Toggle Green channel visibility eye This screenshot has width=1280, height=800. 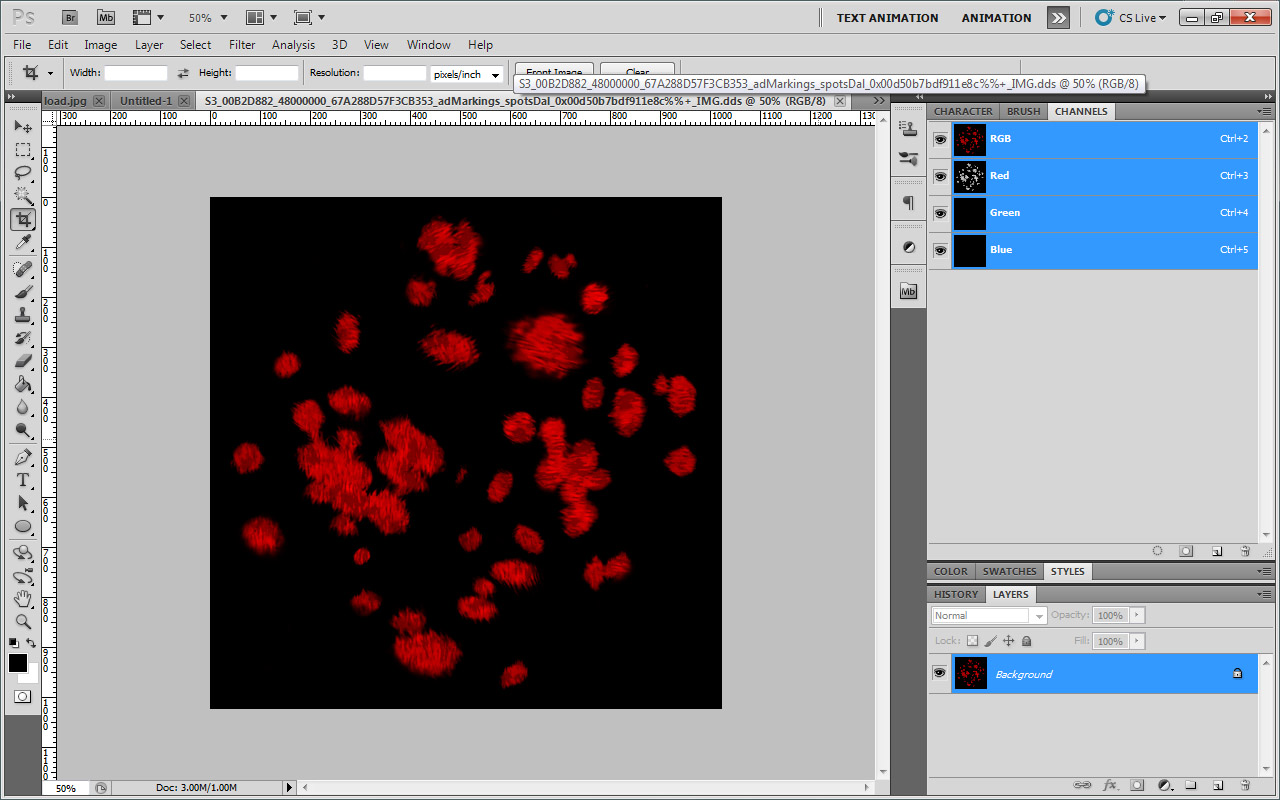coord(940,213)
